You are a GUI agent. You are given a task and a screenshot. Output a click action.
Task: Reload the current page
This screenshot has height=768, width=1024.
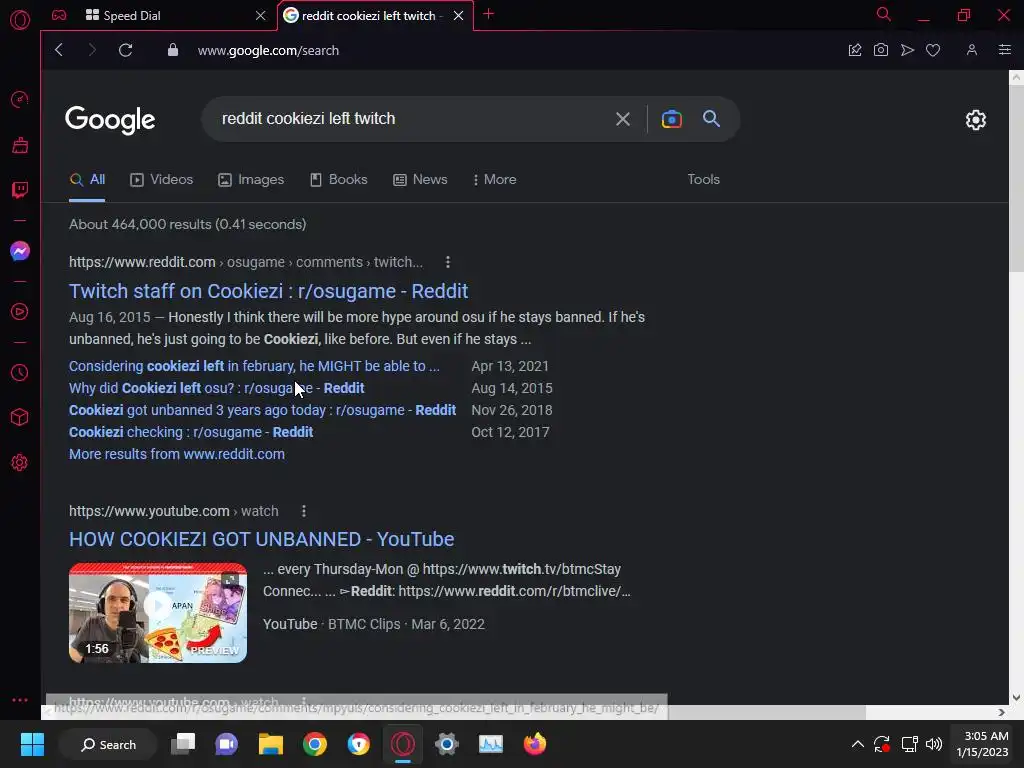pyautogui.click(x=125, y=50)
